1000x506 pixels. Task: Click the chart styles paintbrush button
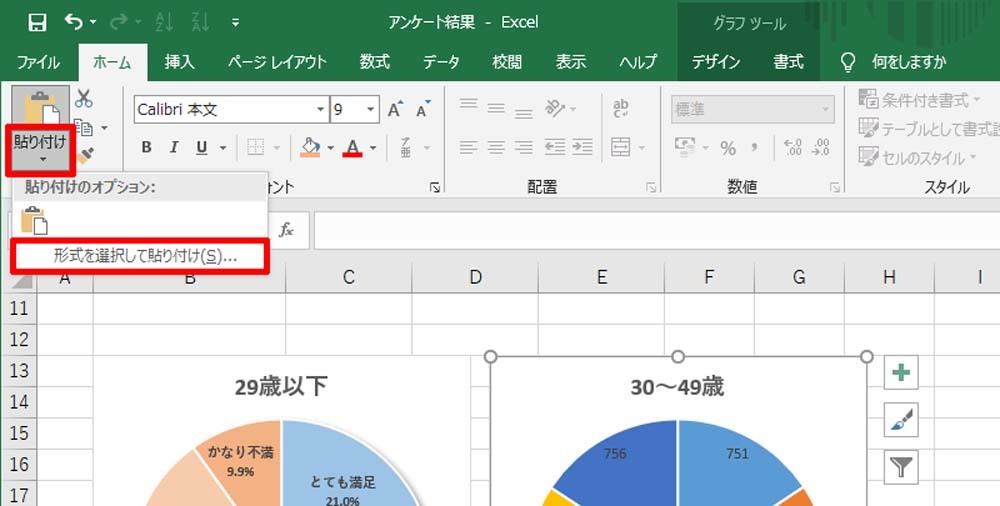tap(901, 420)
